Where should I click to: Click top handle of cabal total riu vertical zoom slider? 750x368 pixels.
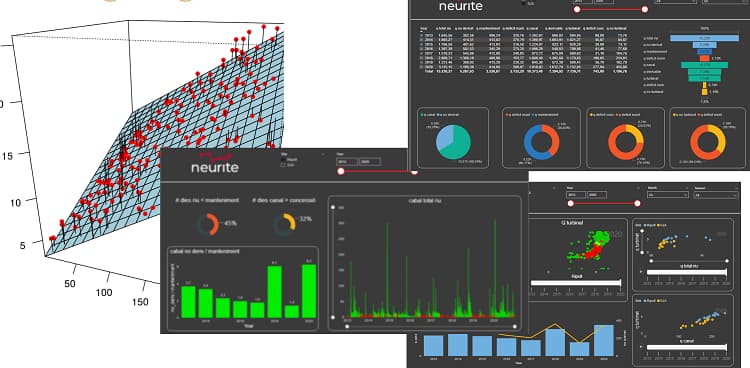[333, 207]
